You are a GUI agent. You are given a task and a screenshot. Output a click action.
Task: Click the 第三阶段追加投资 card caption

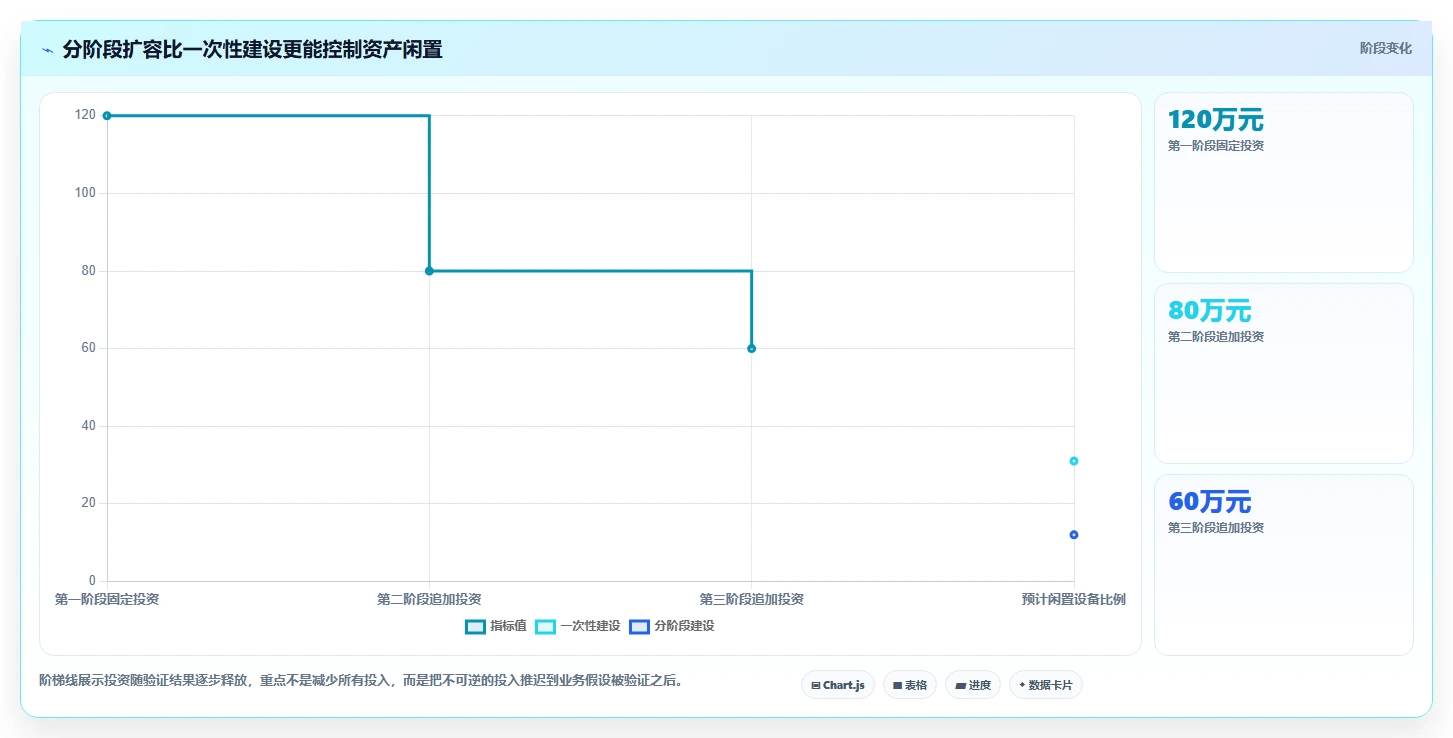click(x=1216, y=528)
